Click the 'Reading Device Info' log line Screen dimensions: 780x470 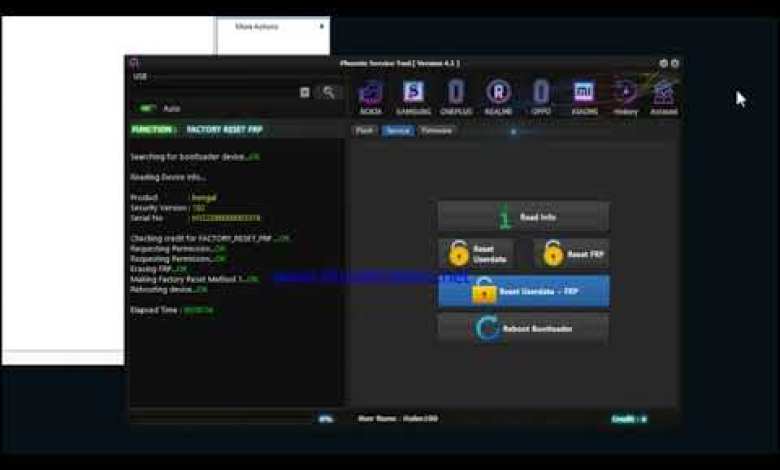click(168, 177)
